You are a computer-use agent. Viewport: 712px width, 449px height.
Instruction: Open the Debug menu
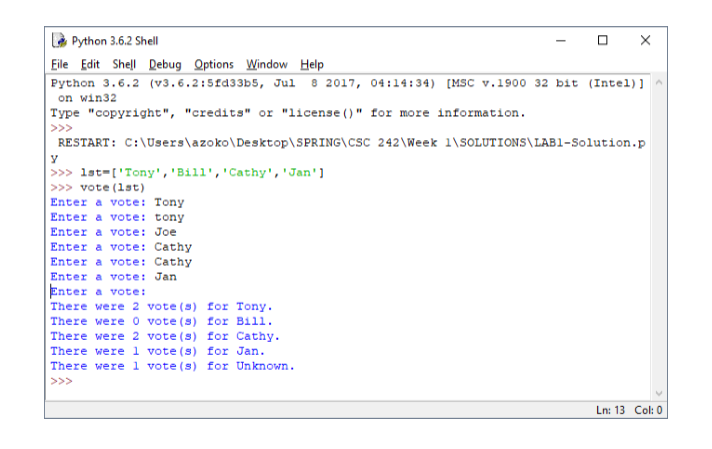tap(165, 64)
